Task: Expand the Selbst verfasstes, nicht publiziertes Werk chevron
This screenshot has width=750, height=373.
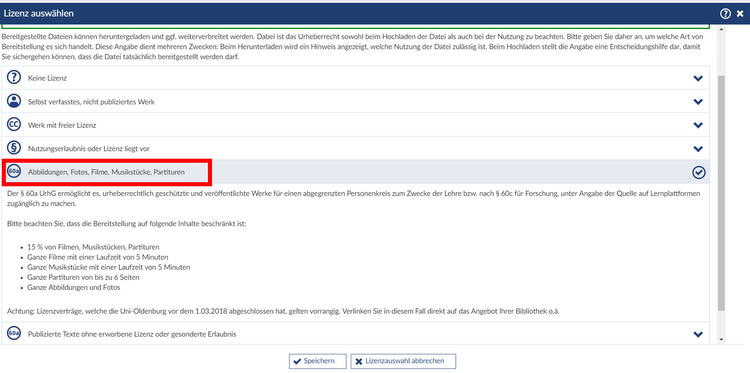Action: pyautogui.click(x=698, y=101)
